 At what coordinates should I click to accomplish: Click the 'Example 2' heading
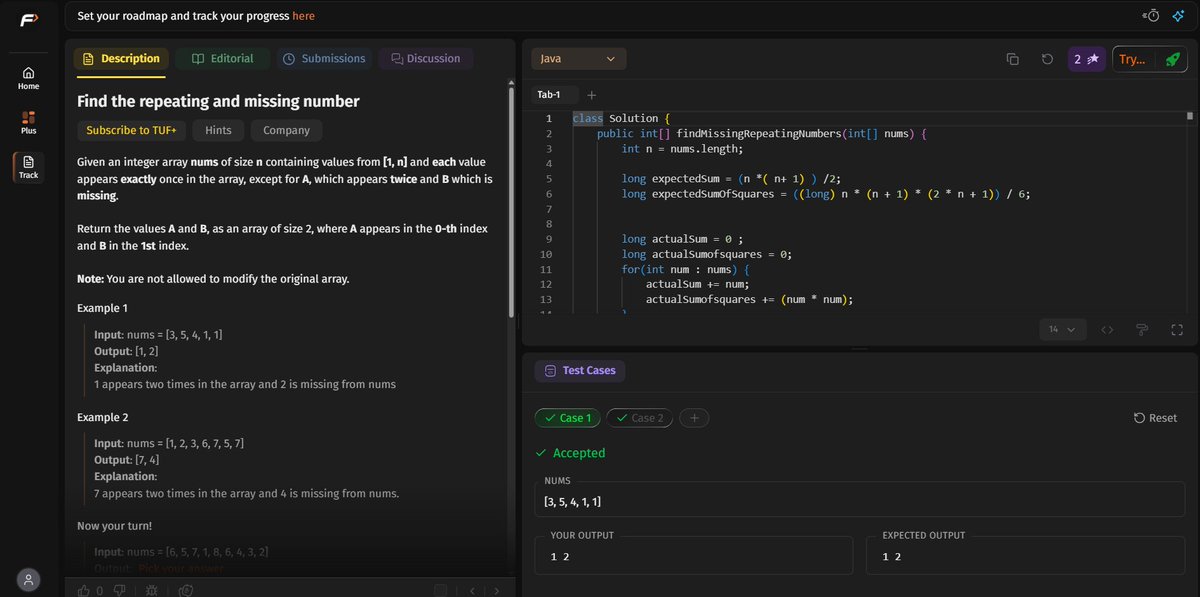pyautogui.click(x=102, y=417)
